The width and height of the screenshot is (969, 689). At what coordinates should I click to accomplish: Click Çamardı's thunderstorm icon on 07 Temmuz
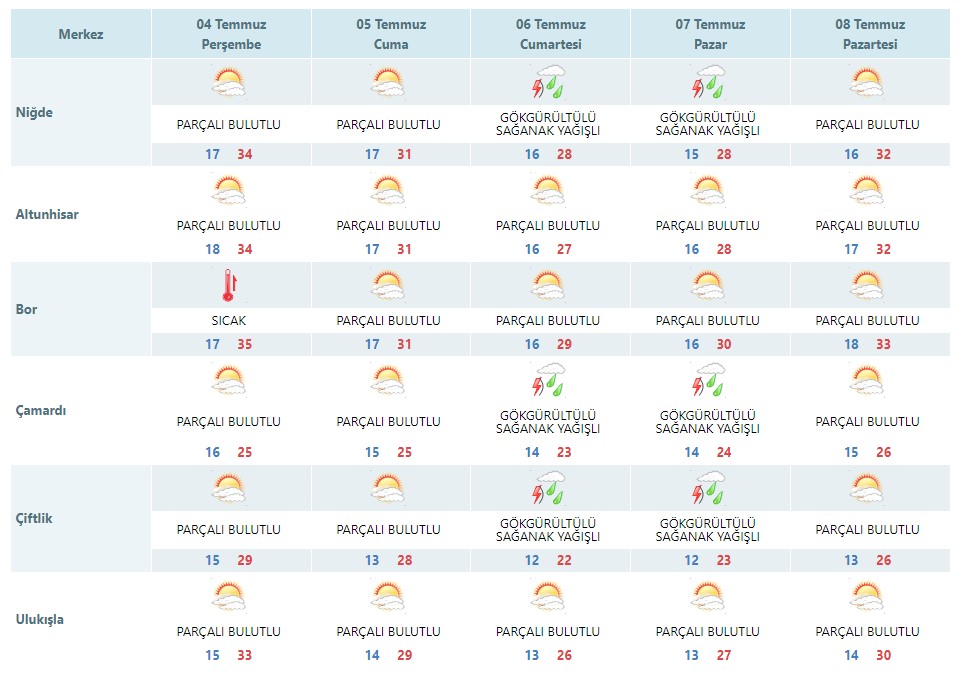708,379
